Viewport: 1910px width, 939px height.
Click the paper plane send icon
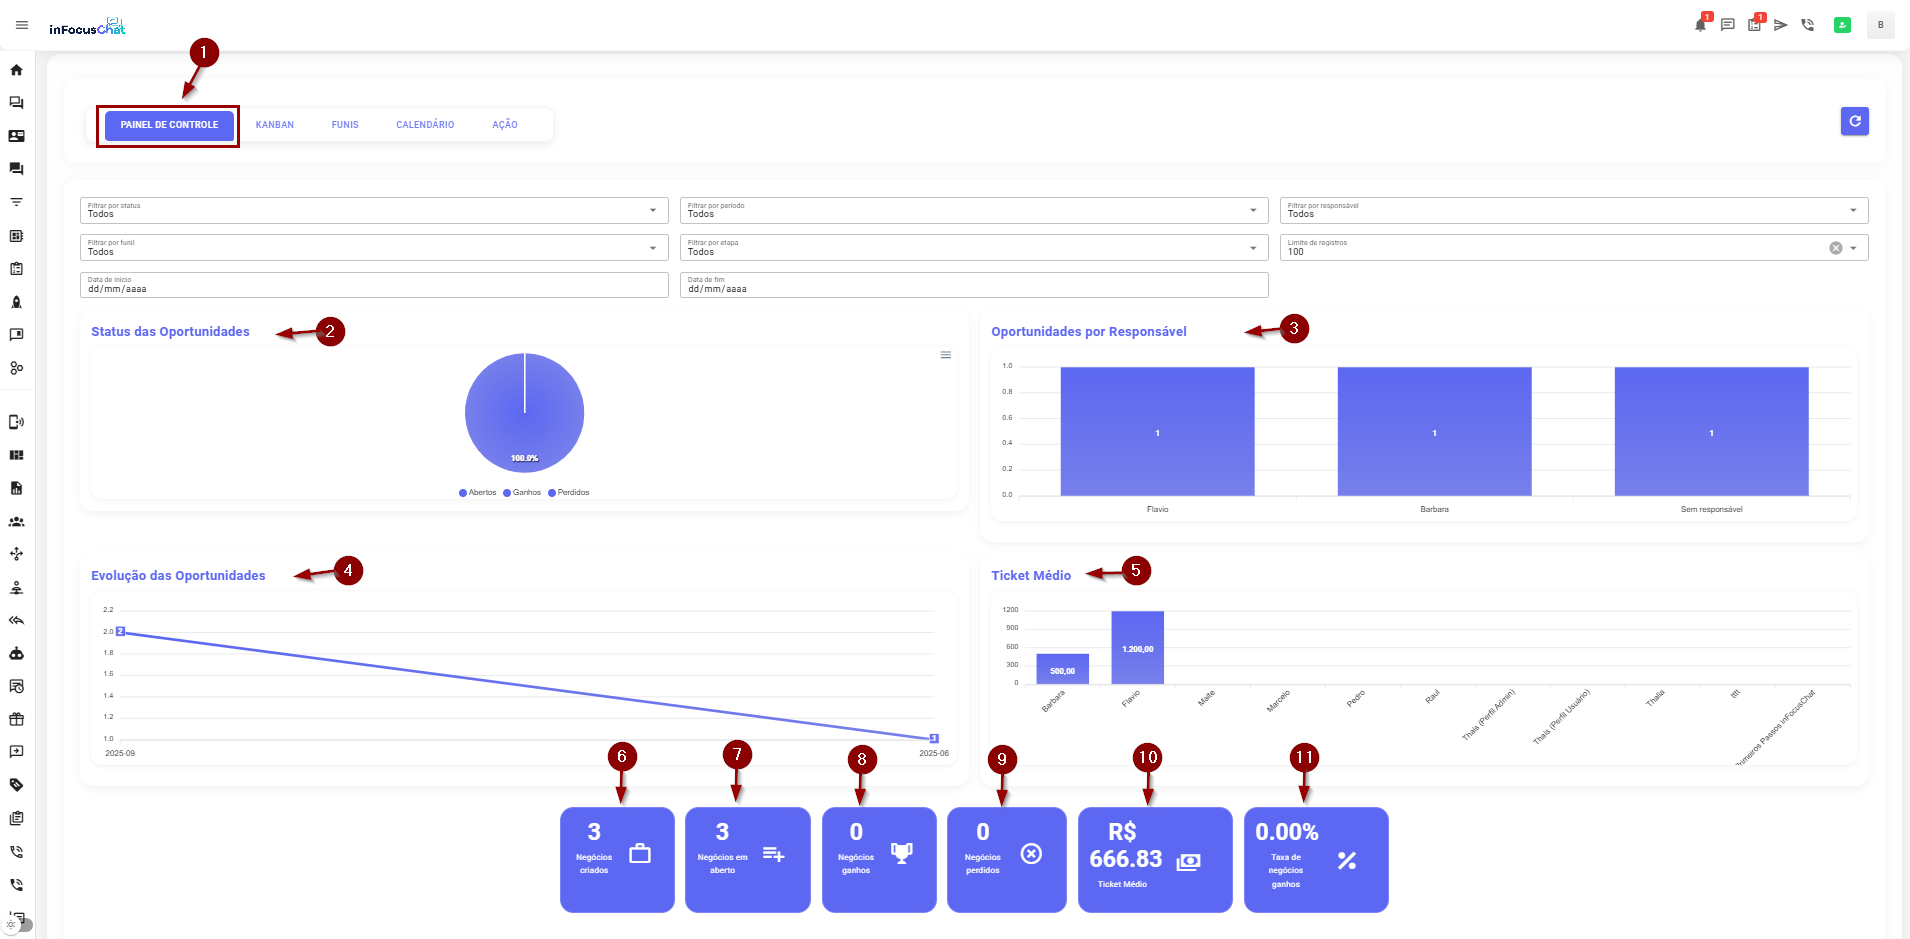pyautogui.click(x=1781, y=25)
